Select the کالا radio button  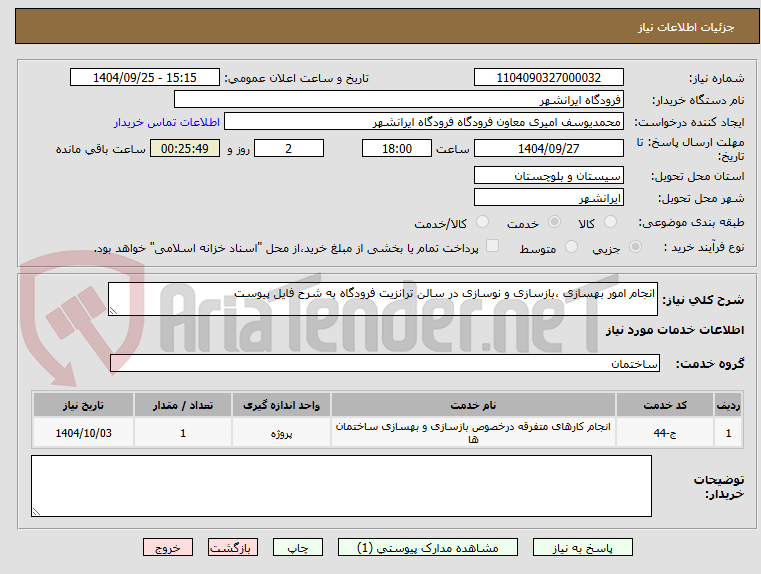(610, 222)
